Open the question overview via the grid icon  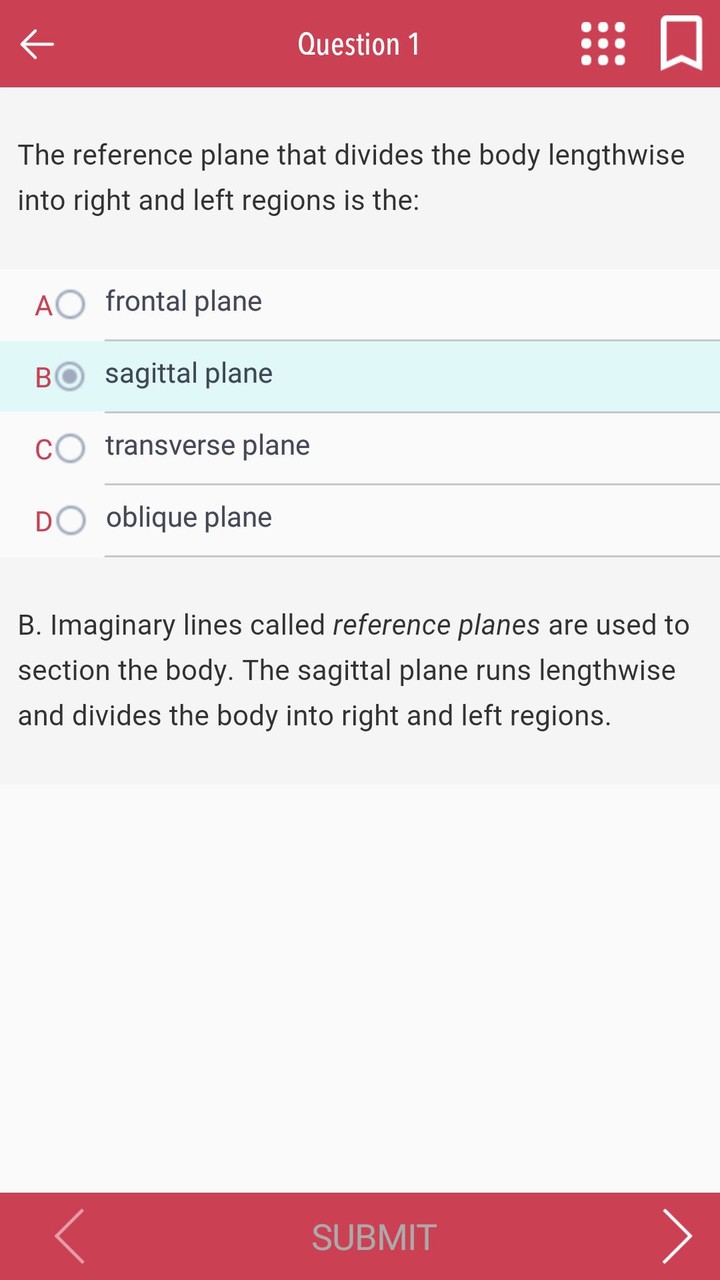point(602,43)
